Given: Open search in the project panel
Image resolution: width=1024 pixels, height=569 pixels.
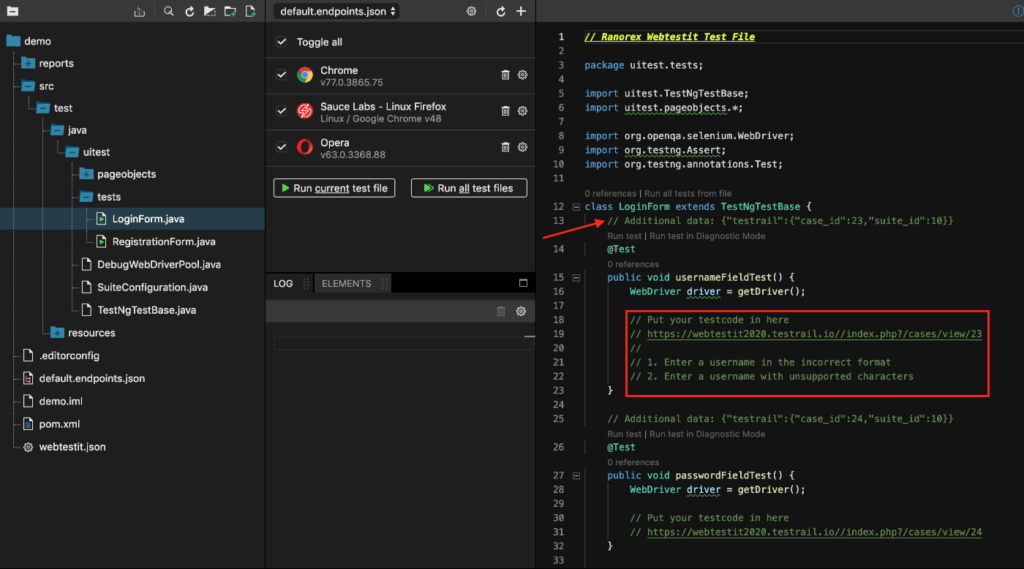Looking at the screenshot, I should coord(168,11).
